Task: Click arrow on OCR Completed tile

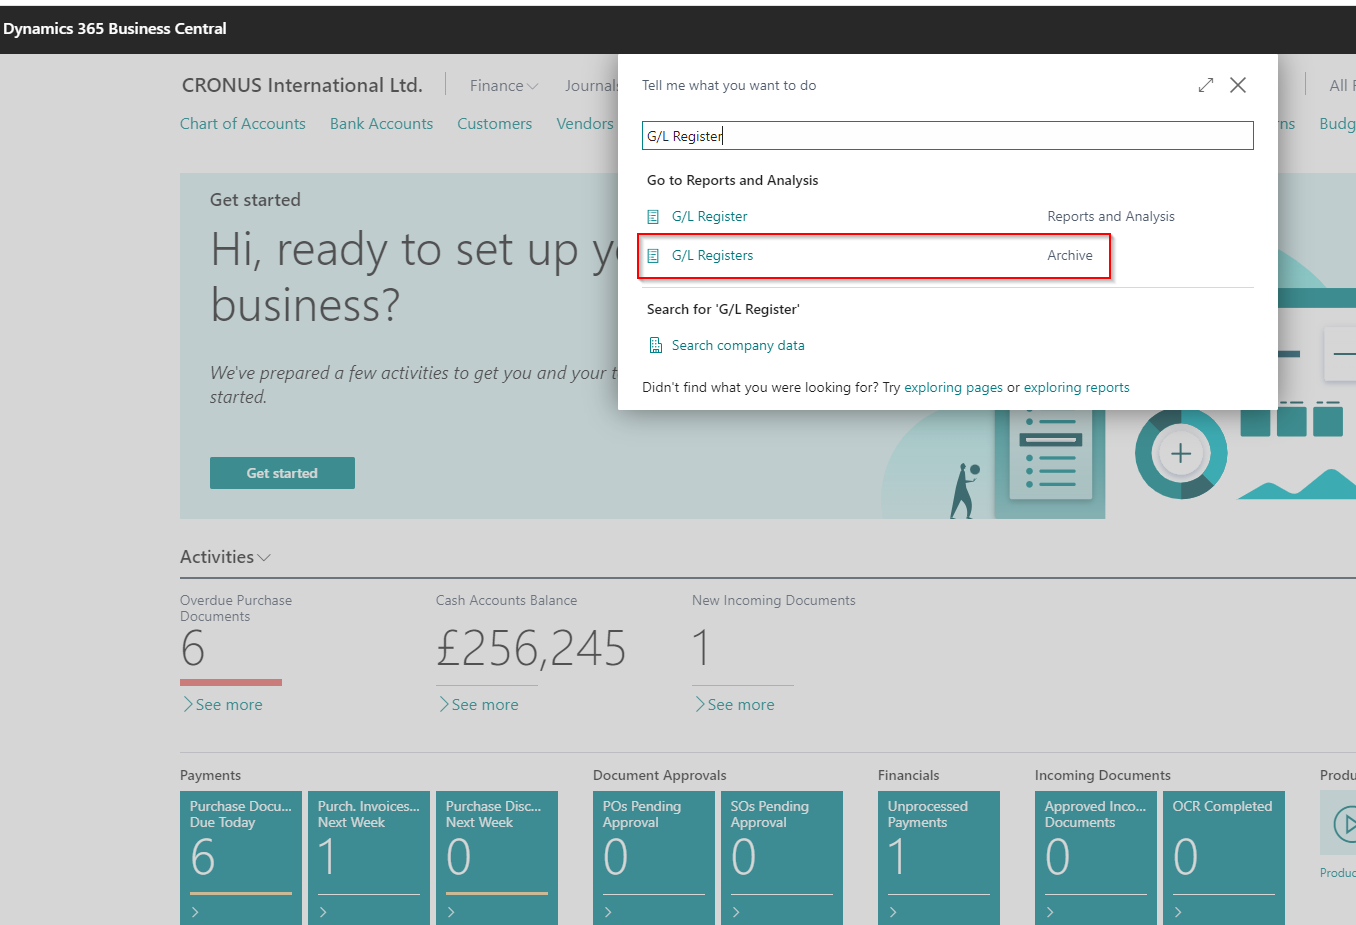Action: (1178, 912)
